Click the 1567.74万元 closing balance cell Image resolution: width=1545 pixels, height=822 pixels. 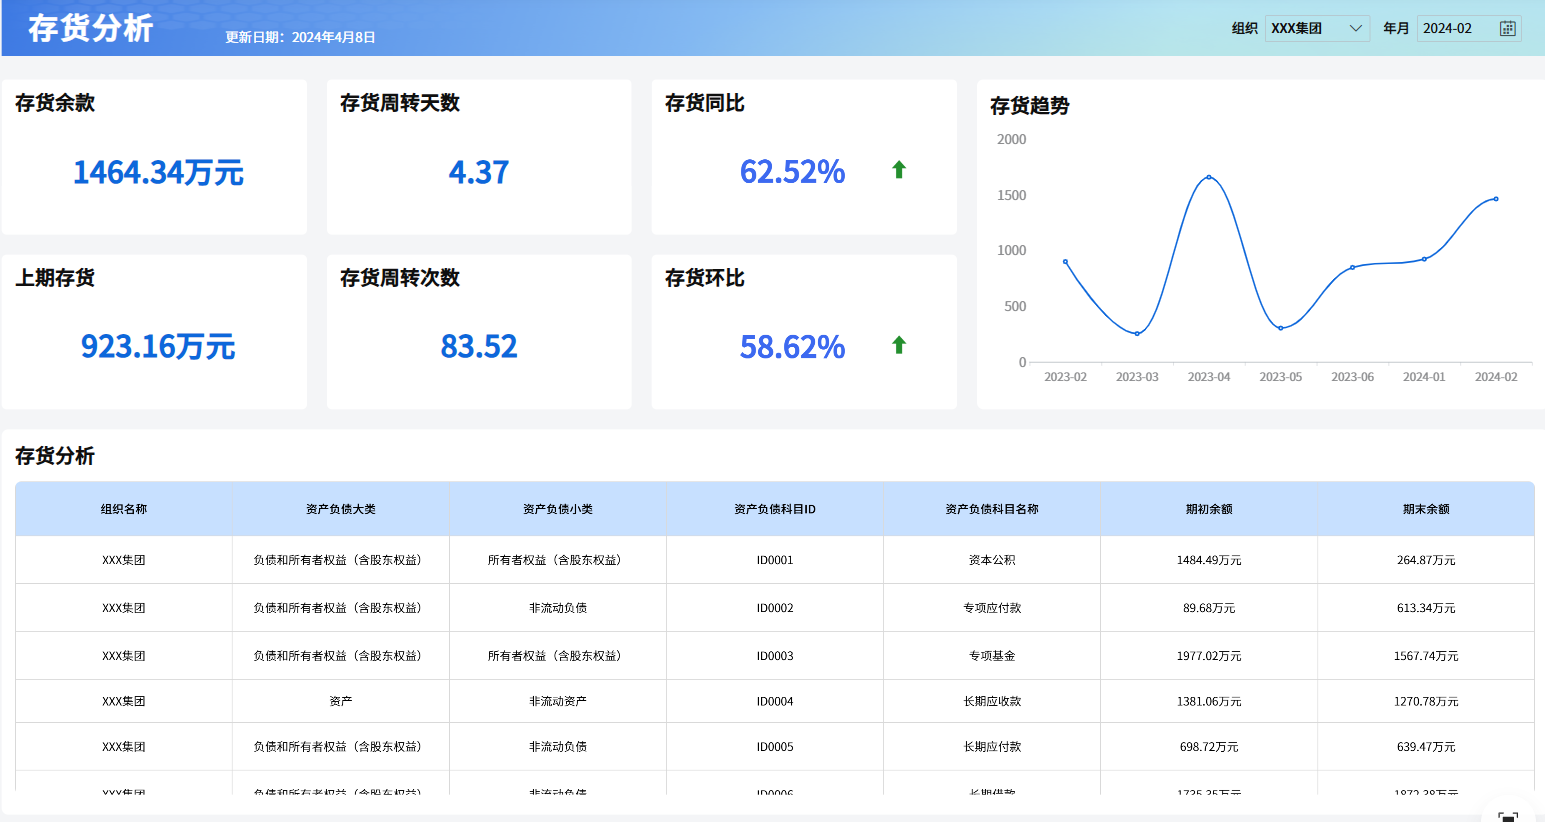pyautogui.click(x=1426, y=656)
